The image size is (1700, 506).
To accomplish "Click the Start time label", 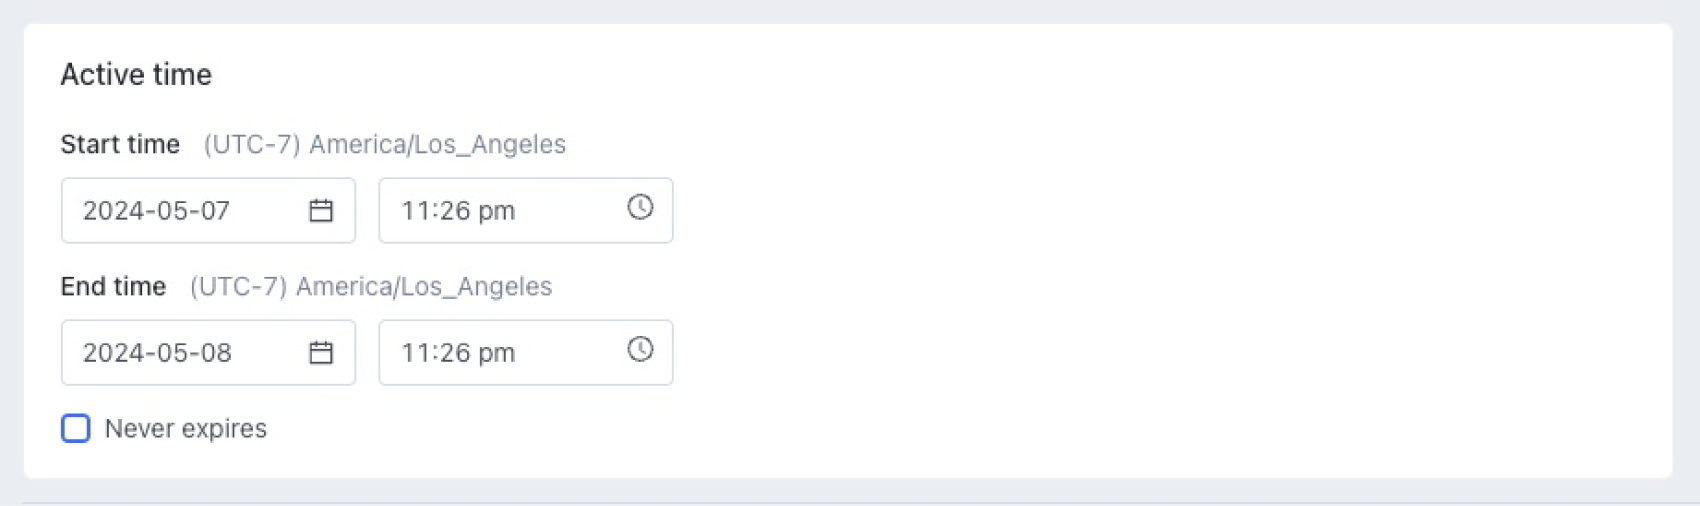I will coord(120,145).
